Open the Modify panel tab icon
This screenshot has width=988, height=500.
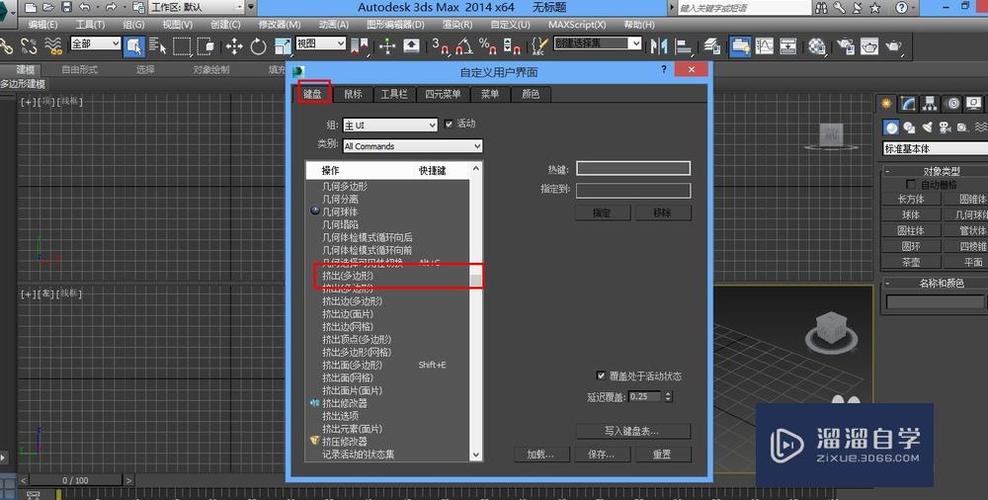[908, 103]
